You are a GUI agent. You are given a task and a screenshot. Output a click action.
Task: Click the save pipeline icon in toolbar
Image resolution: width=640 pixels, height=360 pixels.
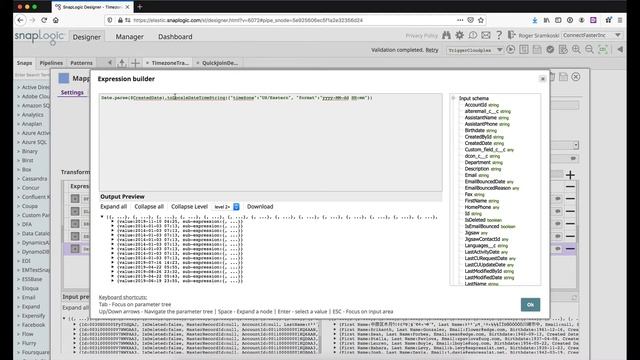coord(537,50)
